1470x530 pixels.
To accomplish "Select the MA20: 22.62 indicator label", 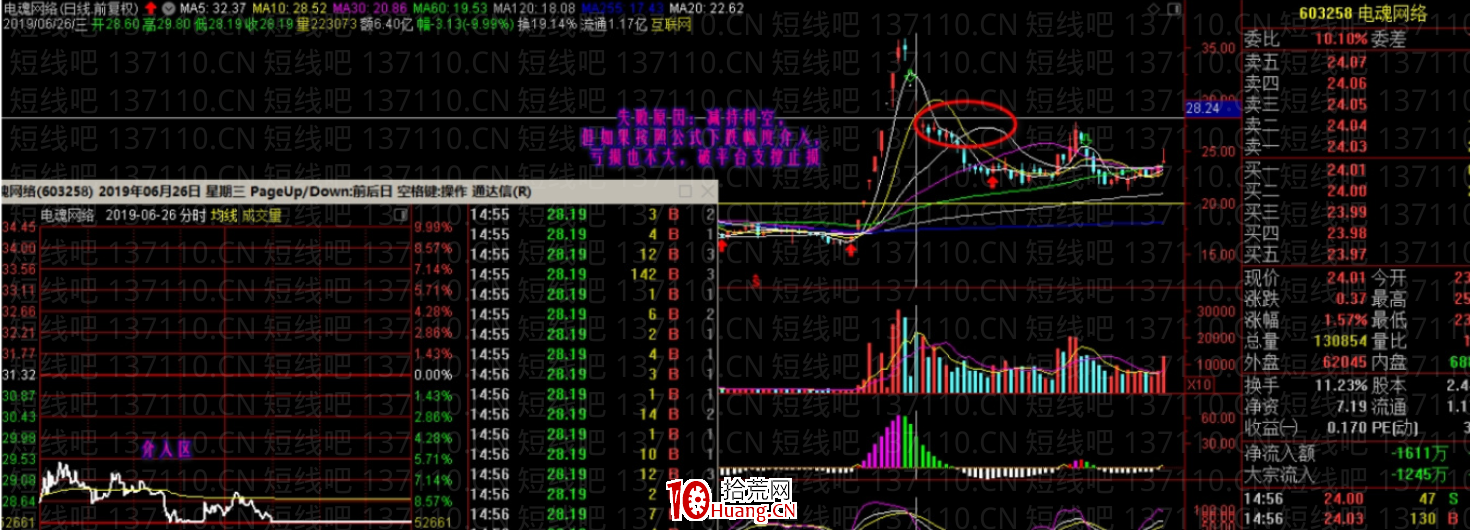I will (708, 8).
